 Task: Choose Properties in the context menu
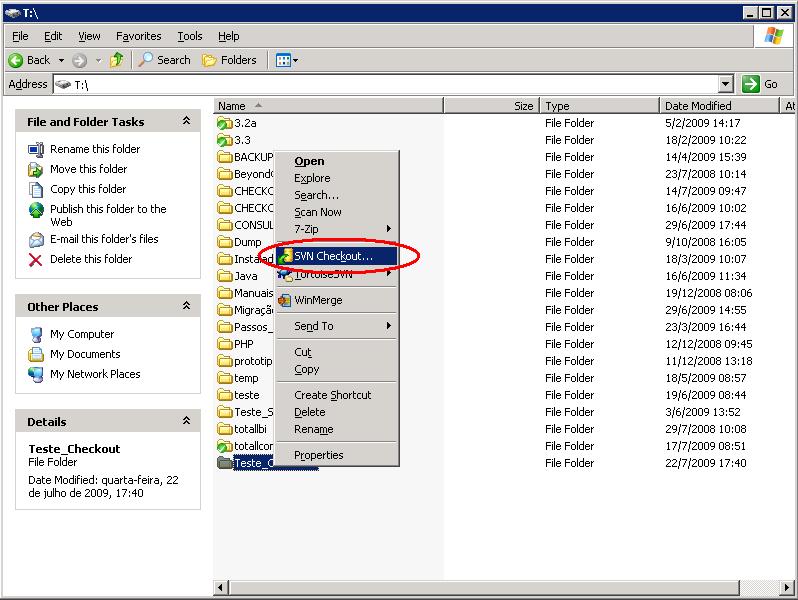[x=336, y=455]
